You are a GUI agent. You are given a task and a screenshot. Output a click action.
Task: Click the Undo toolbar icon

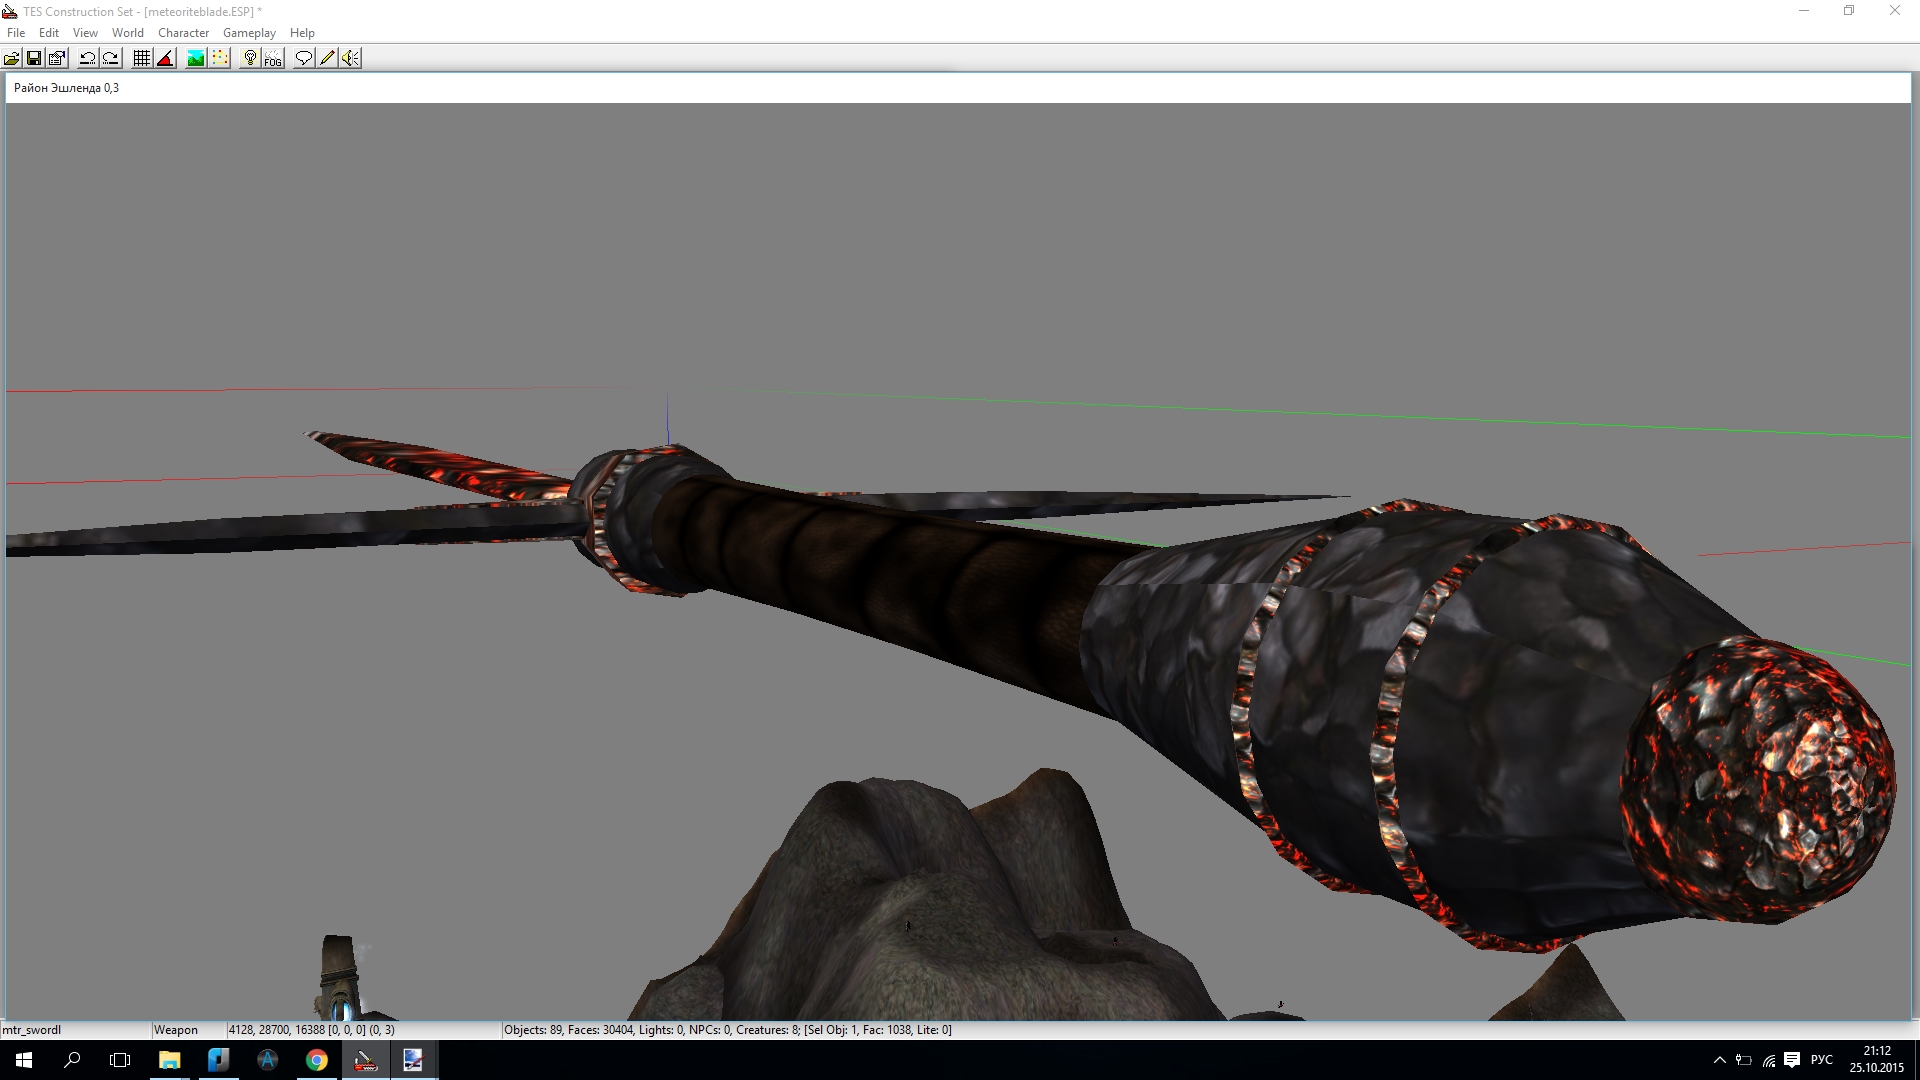point(88,58)
